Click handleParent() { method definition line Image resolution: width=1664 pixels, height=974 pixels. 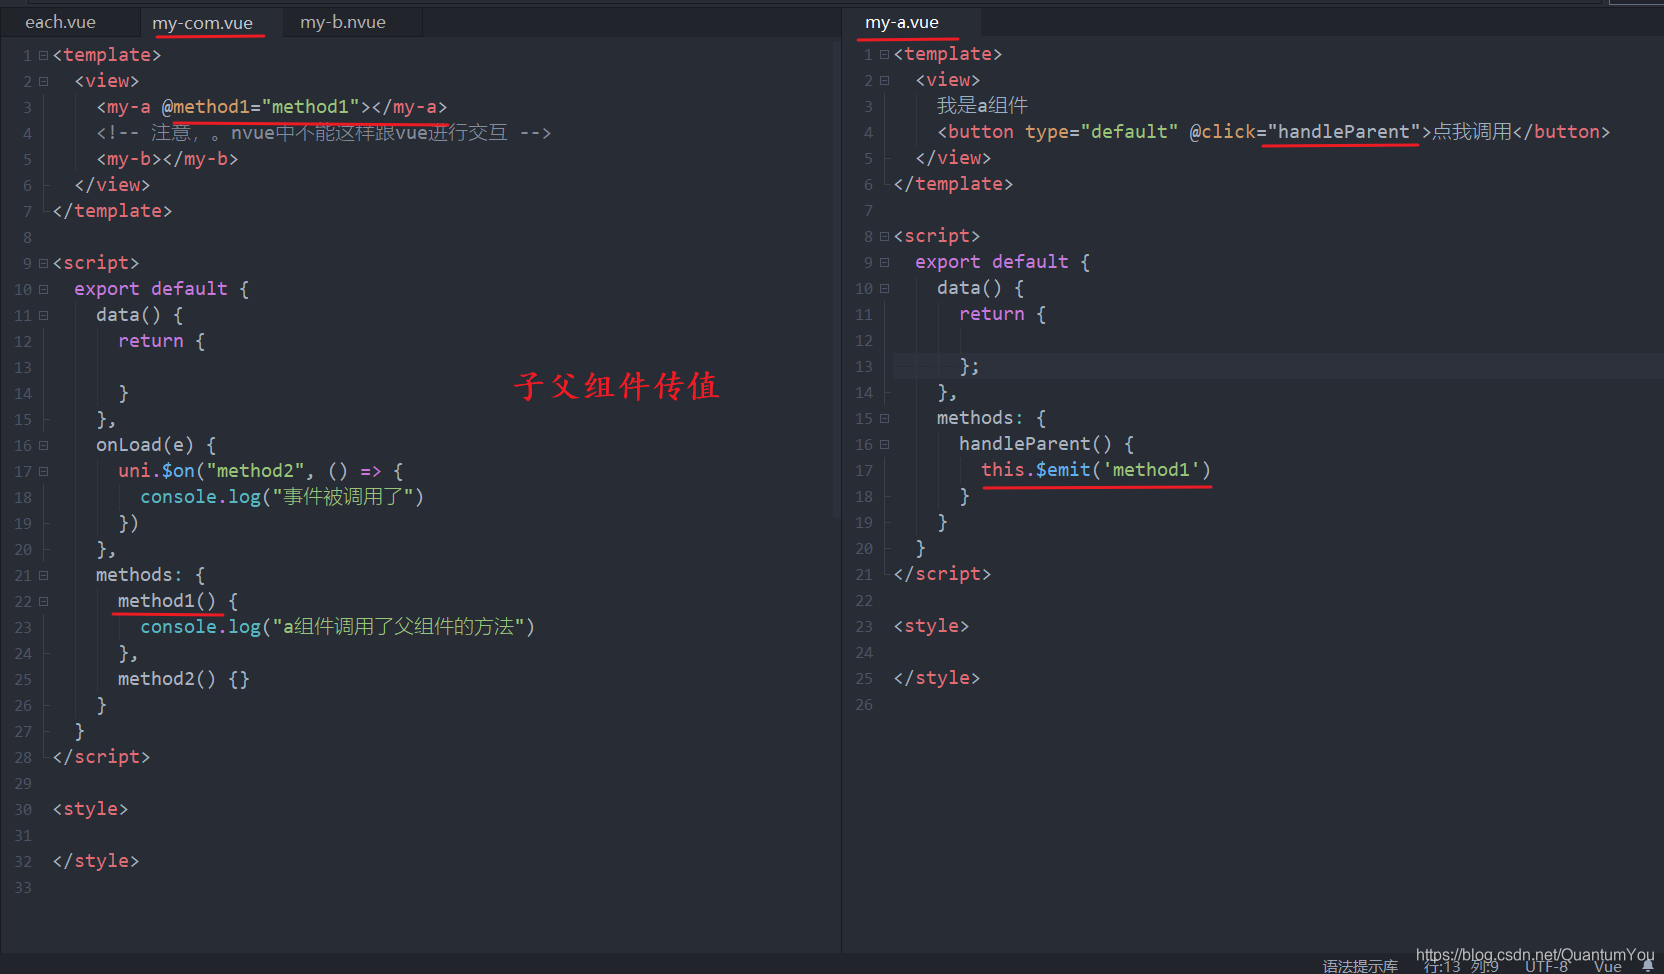pos(1046,444)
